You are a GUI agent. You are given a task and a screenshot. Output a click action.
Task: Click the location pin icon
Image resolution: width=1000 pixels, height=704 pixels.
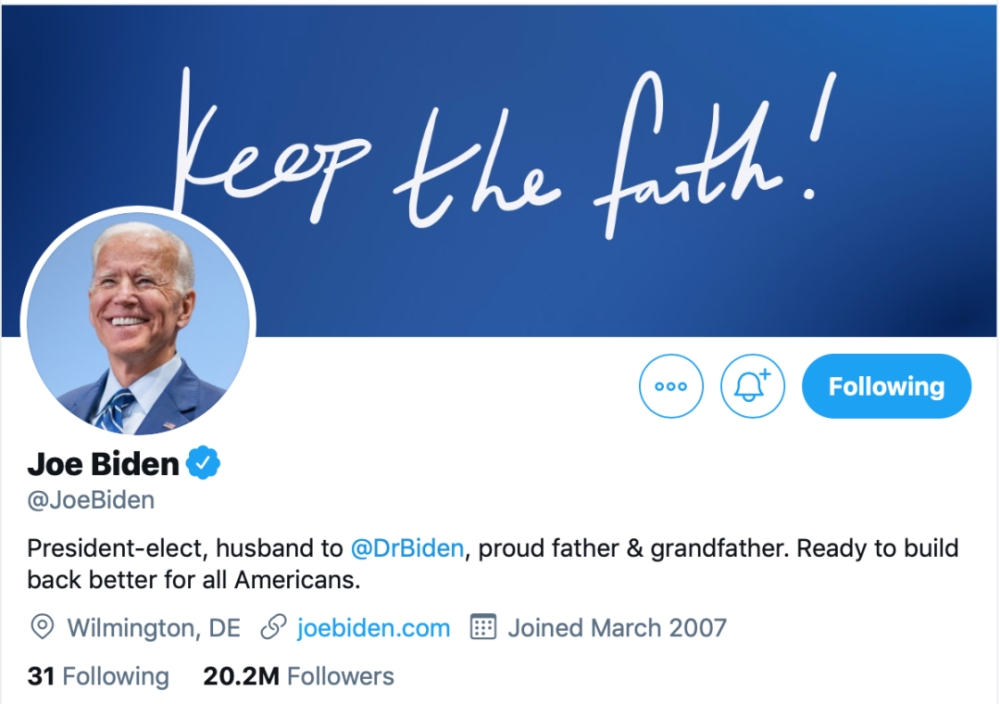coord(43,627)
